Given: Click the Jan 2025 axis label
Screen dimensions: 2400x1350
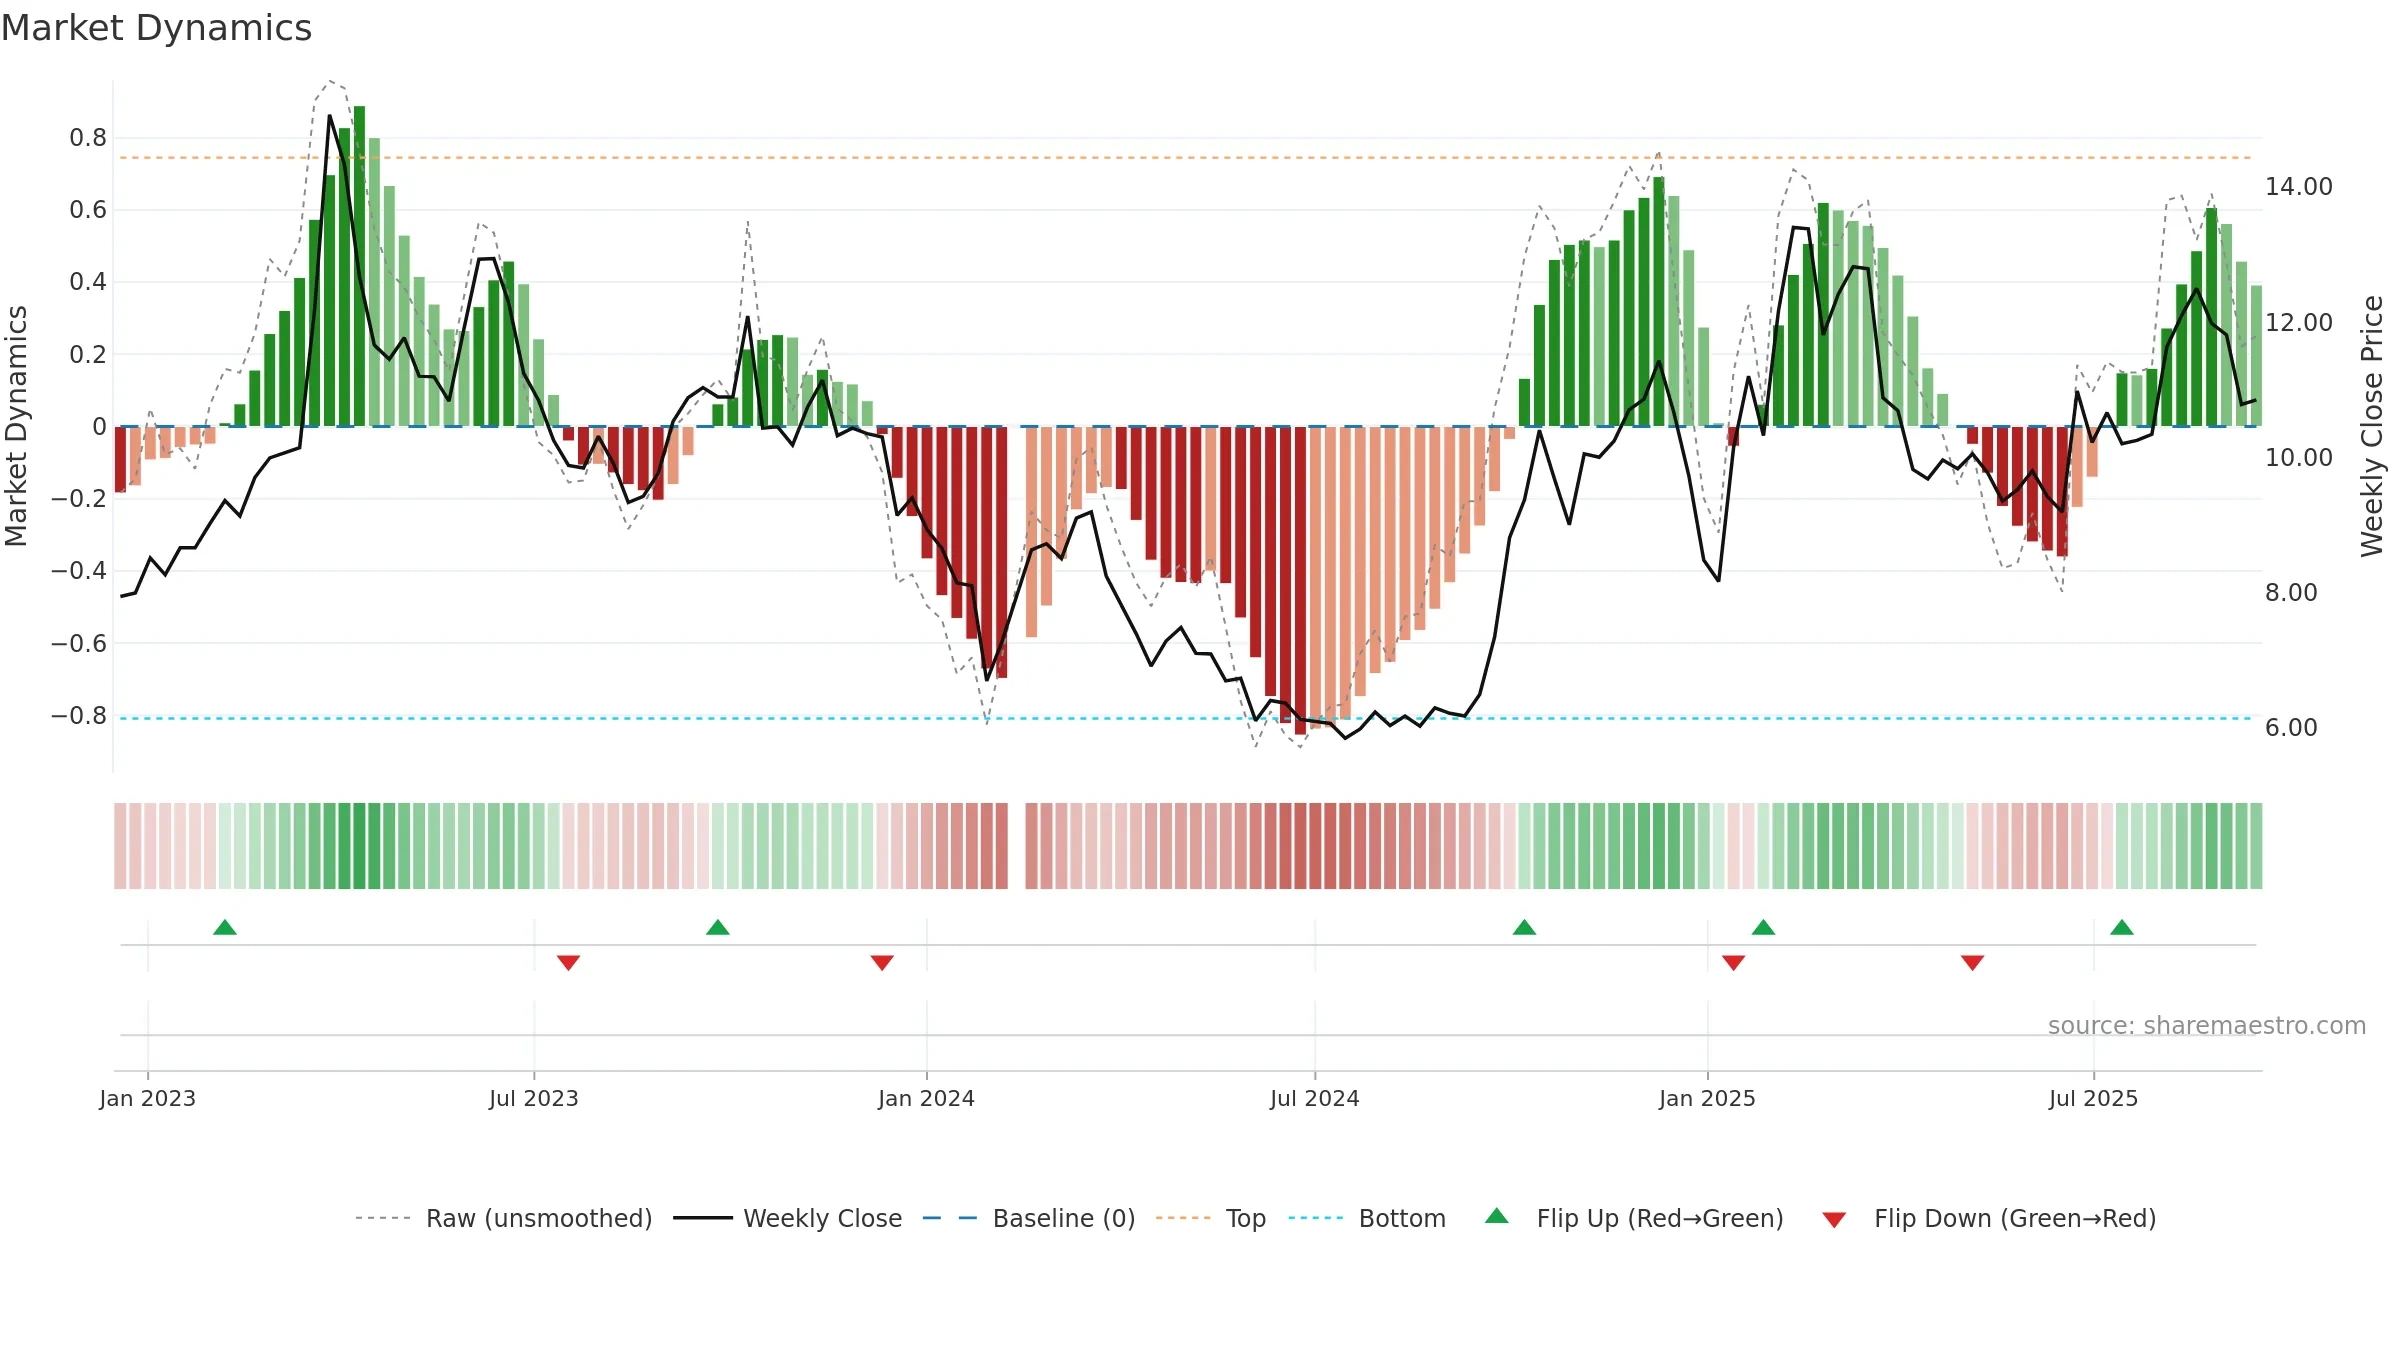Looking at the screenshot, I should pos(1707,1098).
